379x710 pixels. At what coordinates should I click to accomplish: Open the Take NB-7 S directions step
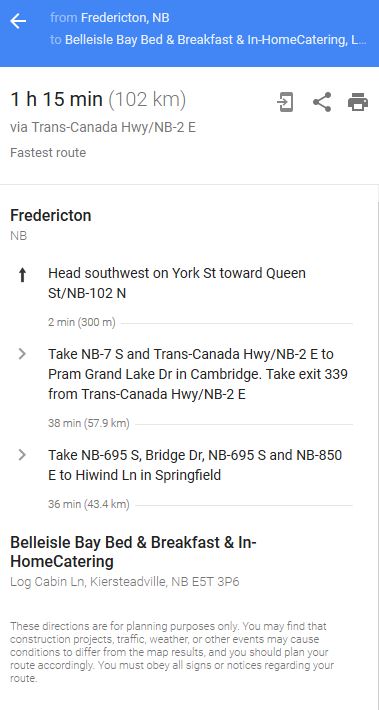[x=198, y=374]
